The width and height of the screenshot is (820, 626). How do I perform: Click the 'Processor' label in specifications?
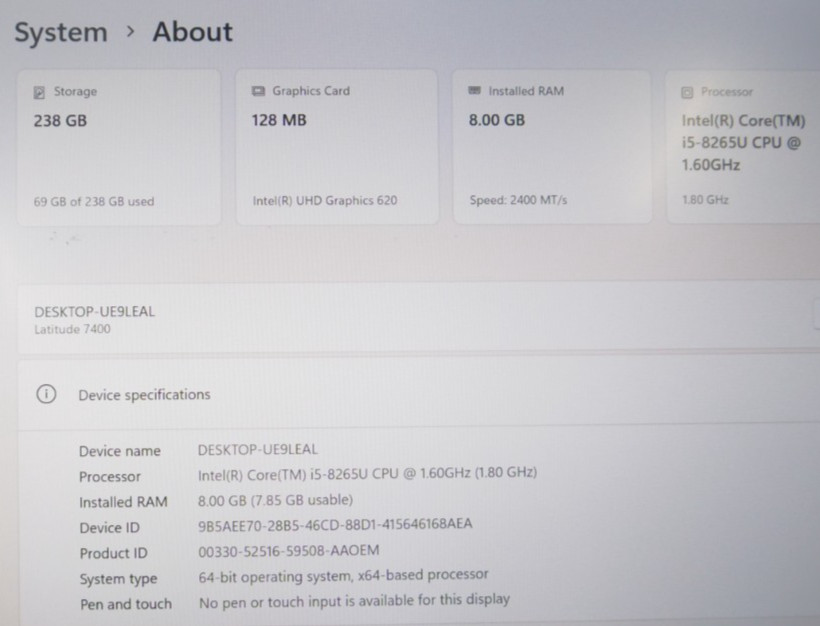click(x=110, y=476)
